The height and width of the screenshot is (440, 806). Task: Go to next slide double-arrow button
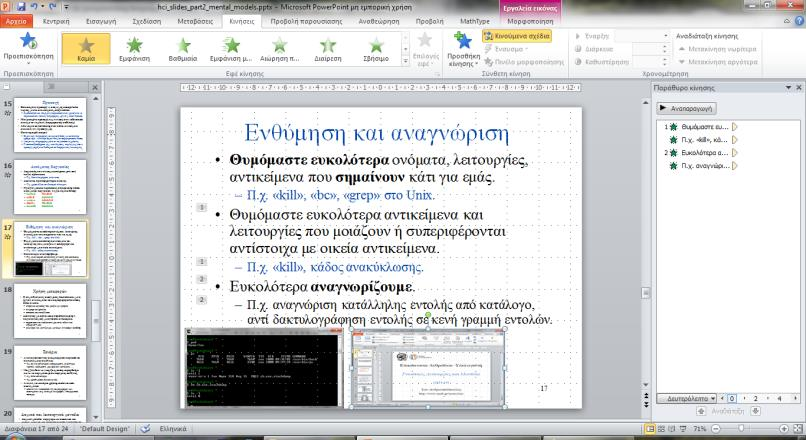[x=647, y=405]
